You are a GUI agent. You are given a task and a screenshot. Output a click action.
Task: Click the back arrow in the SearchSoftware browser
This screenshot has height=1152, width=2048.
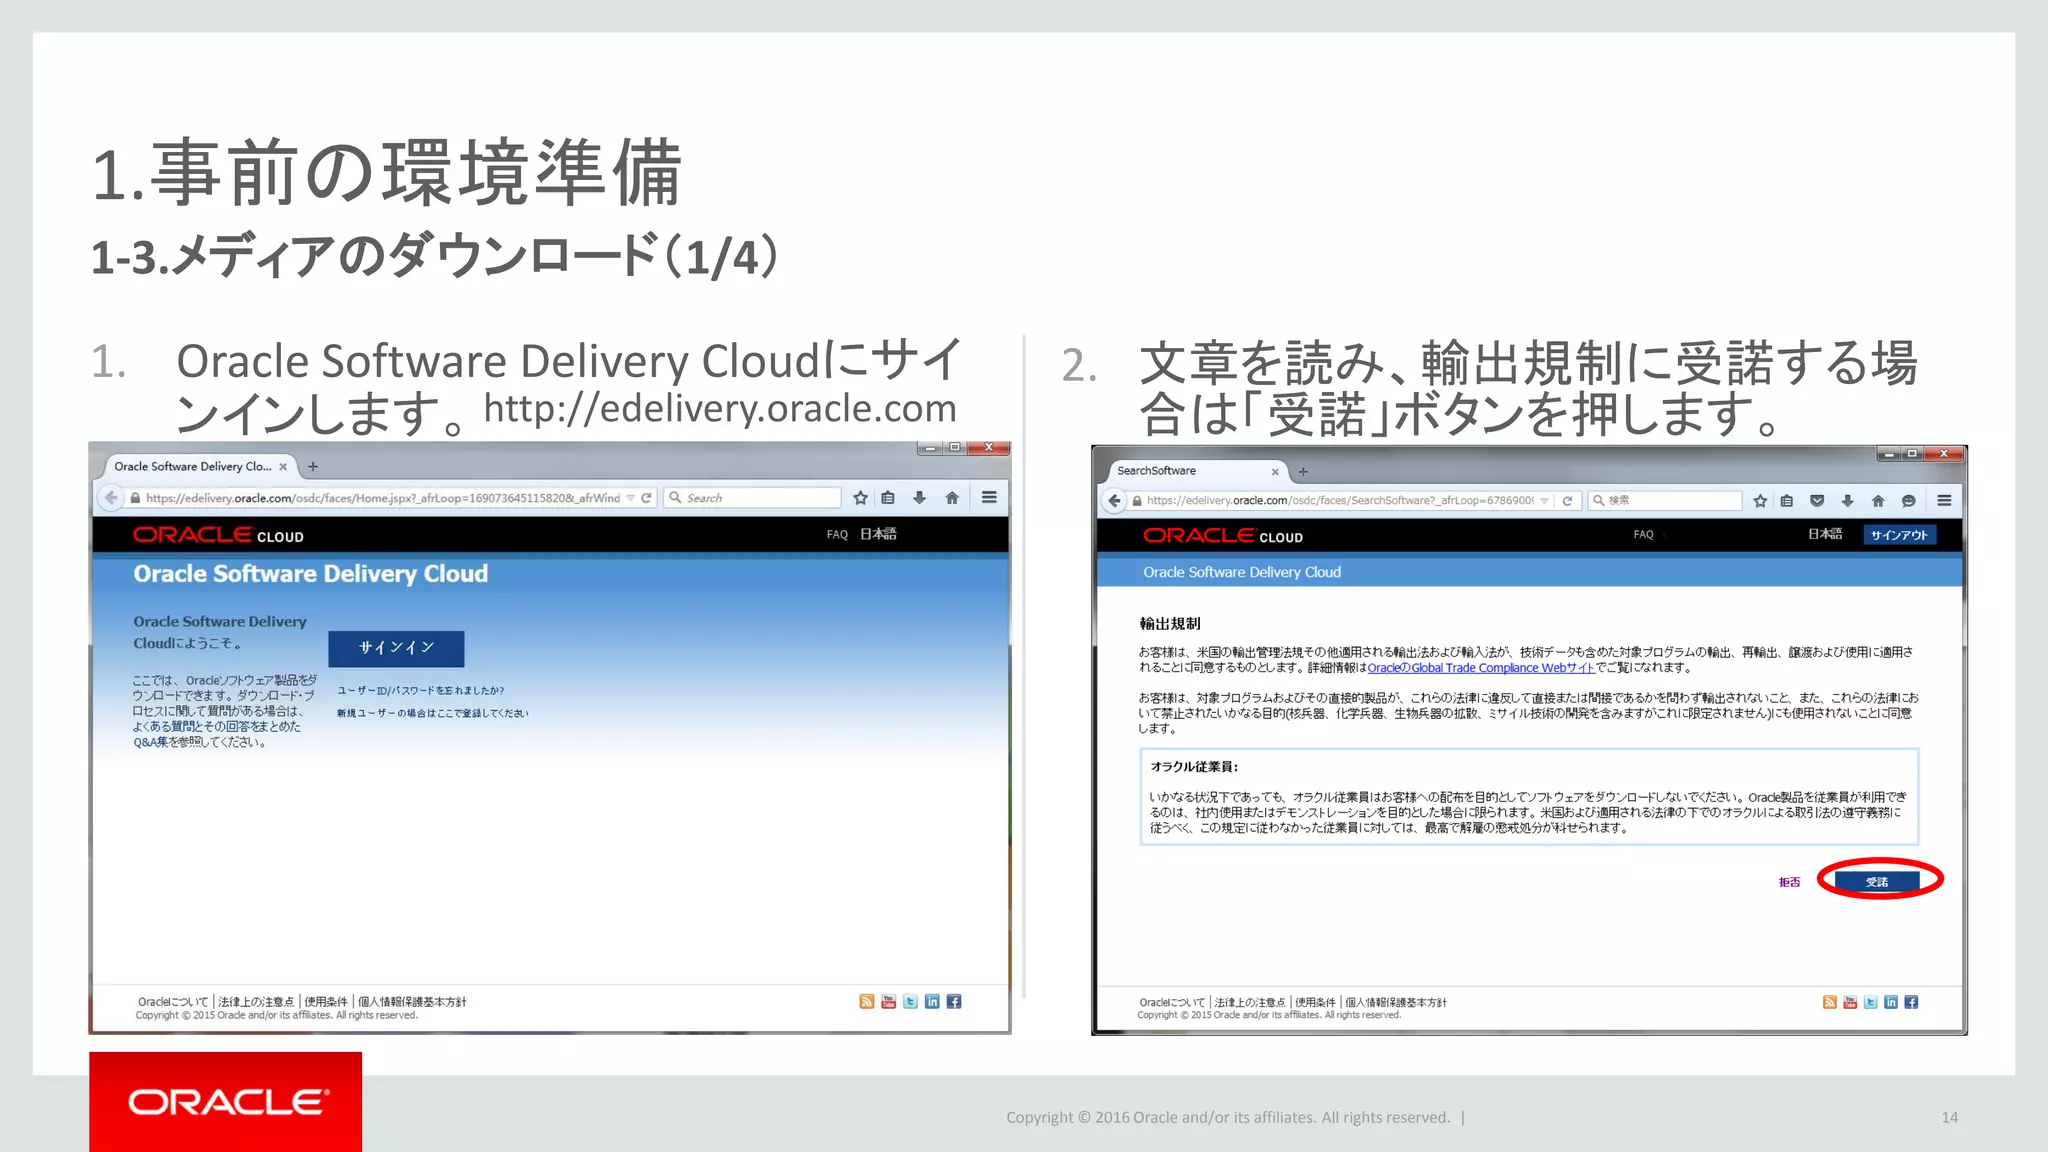point(1114,500)
